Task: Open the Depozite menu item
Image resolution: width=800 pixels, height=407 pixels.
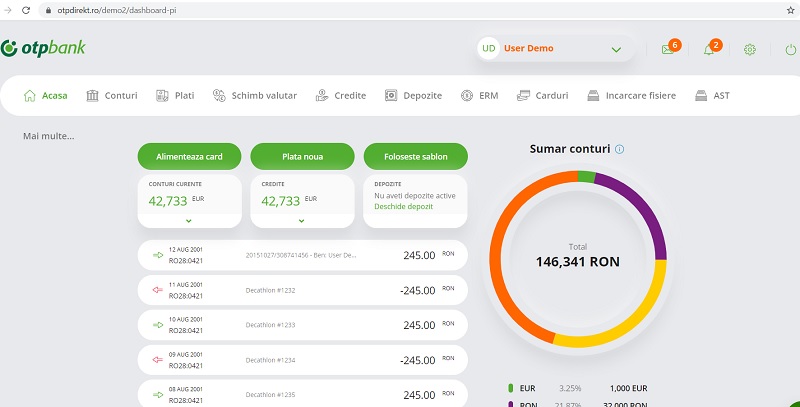Action: point(413,95)
